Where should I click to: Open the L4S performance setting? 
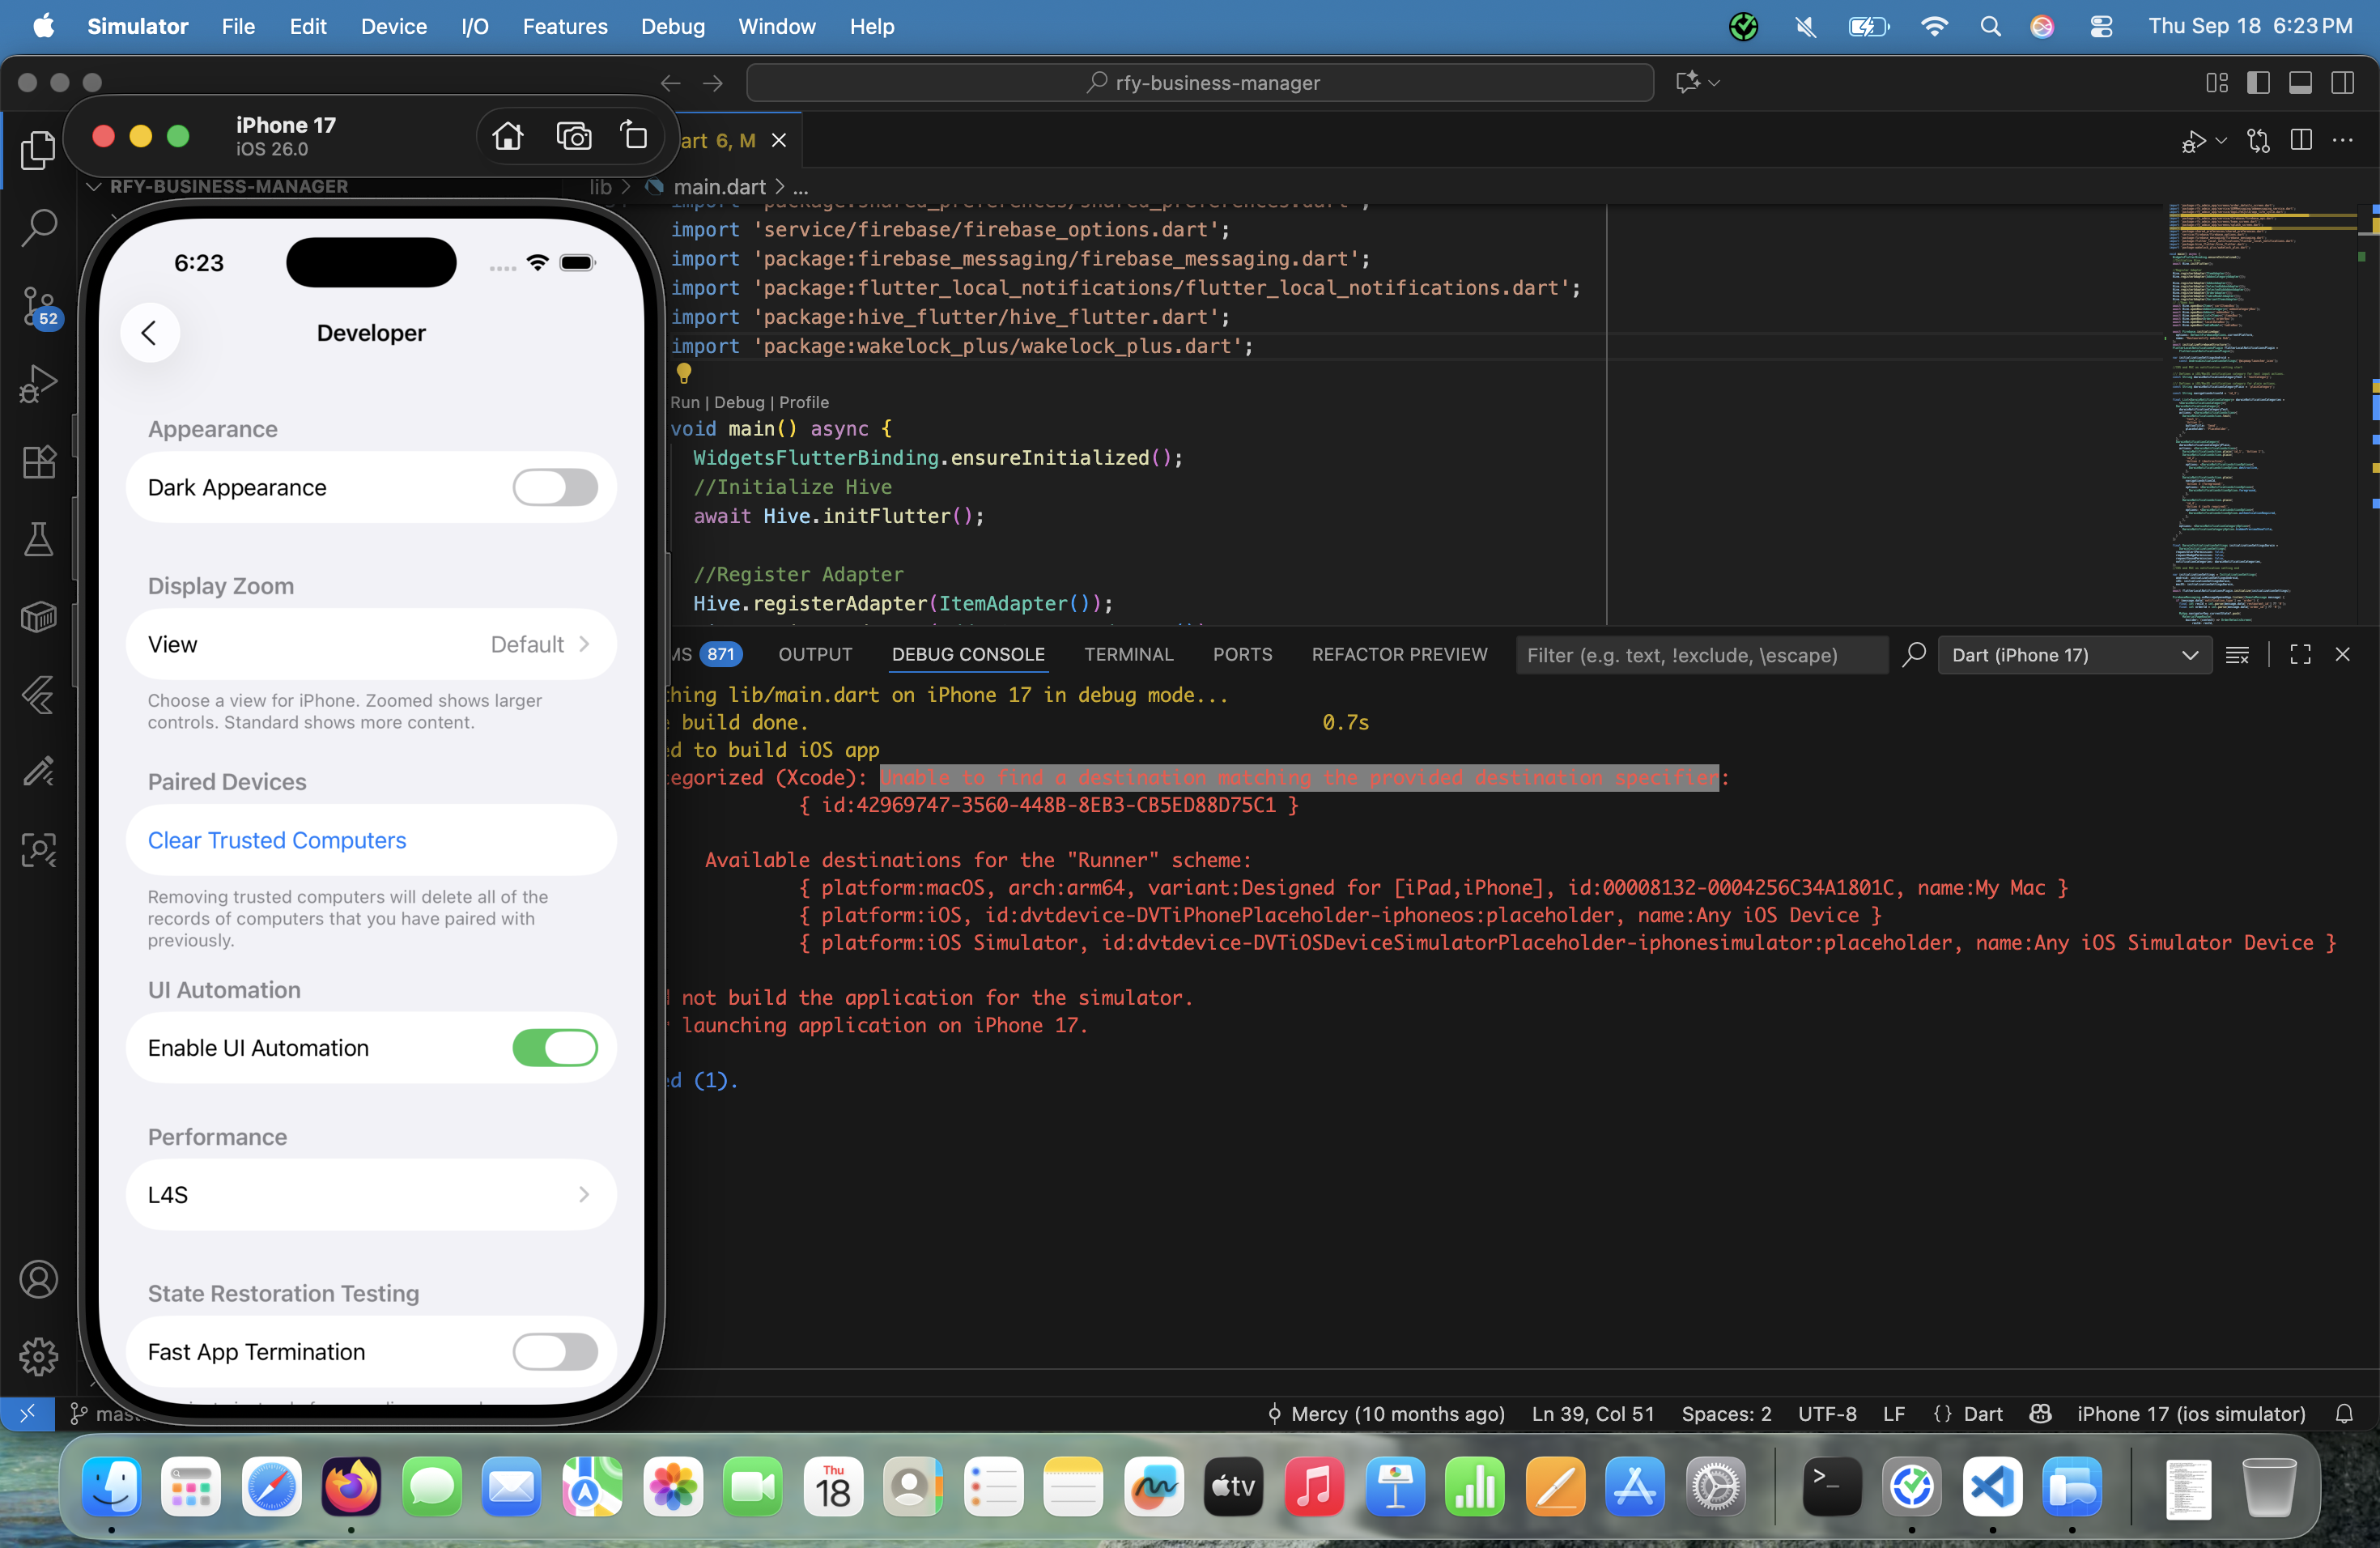tap(371, 1195)
